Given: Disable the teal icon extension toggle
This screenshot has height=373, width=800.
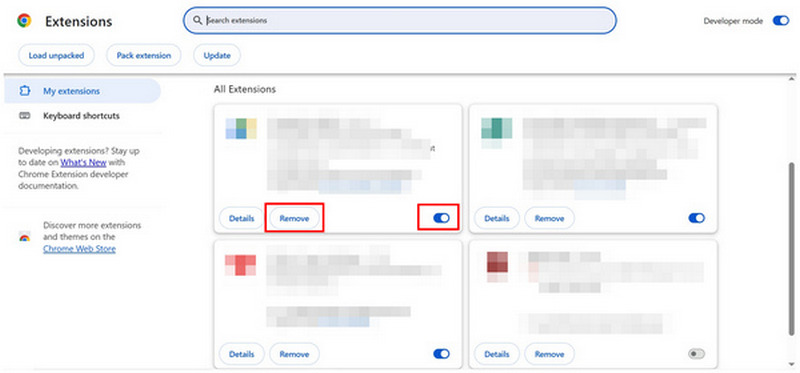Looking at the screenshot, I should click(x=696, y=218).
